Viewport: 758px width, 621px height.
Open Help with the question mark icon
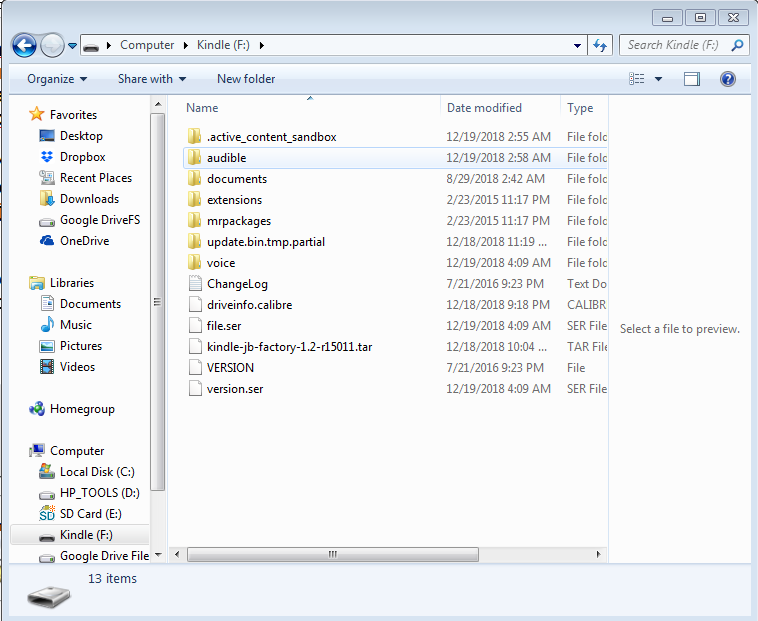(728, 79)
